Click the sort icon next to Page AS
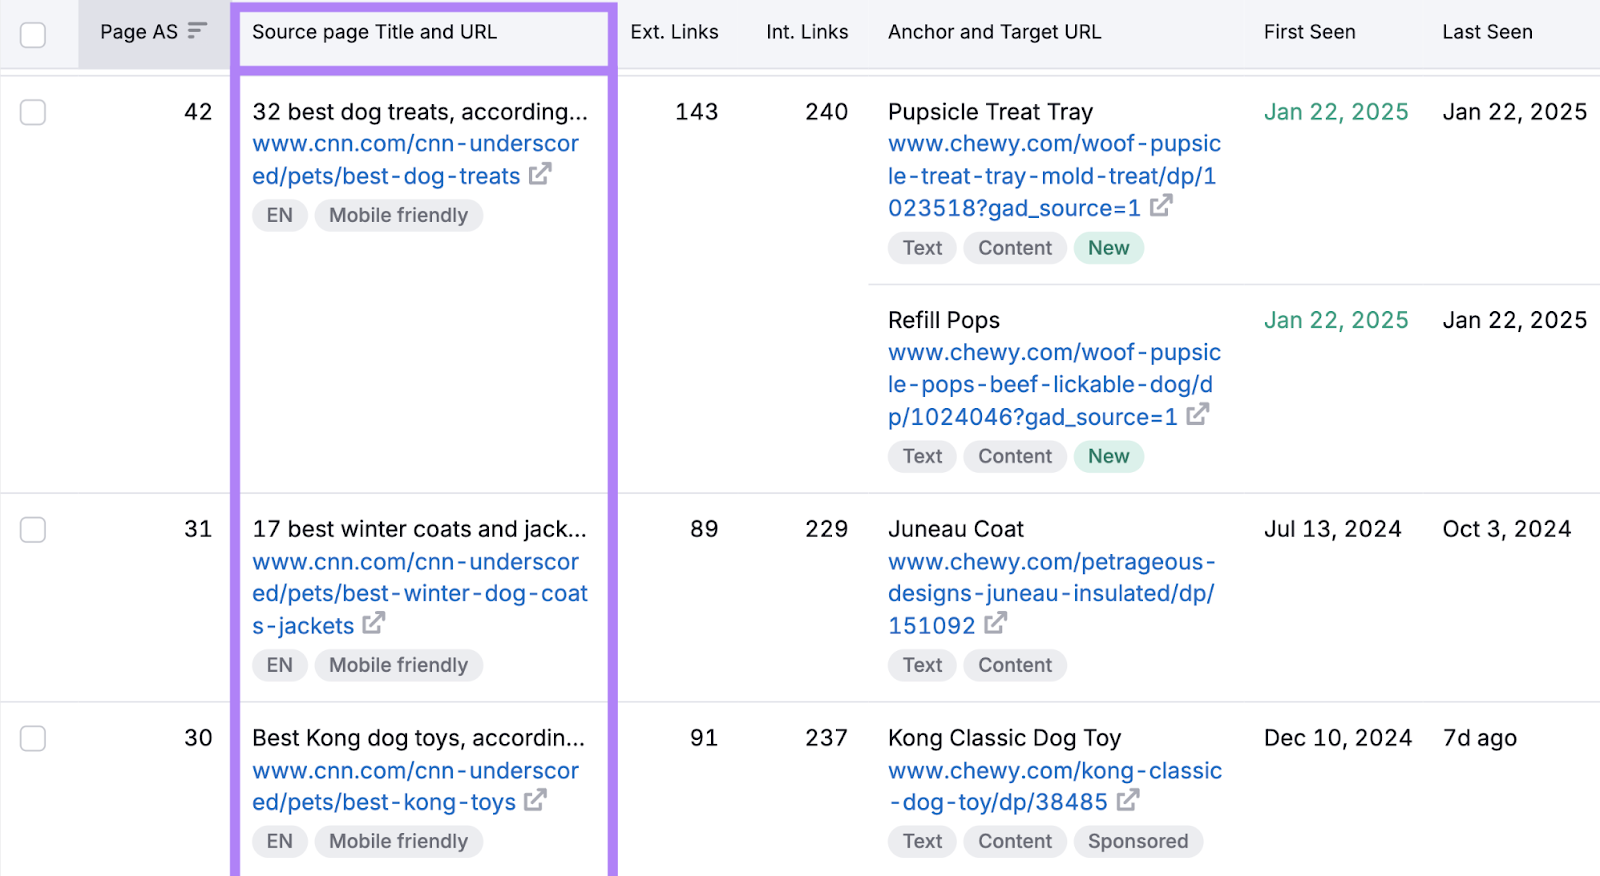 pyautogui.click(x=198, y=30)
